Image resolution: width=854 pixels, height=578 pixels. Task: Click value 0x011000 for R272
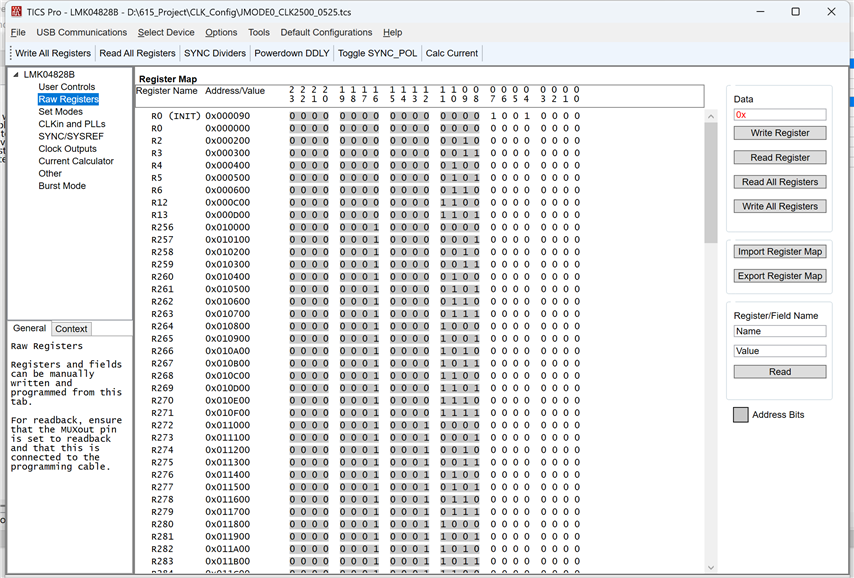click(228, 425)
